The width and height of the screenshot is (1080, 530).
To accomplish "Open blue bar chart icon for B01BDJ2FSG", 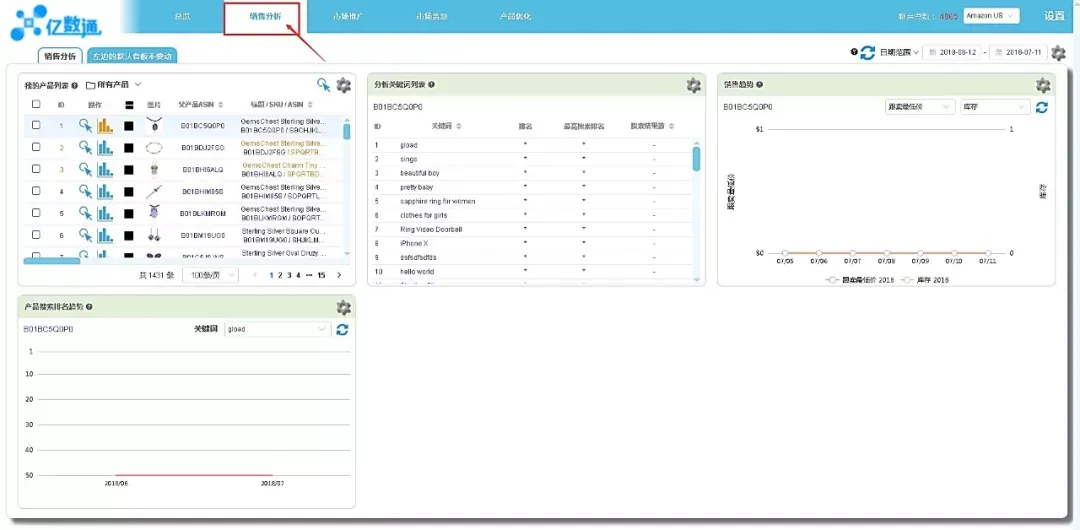I will click(105, 147).
